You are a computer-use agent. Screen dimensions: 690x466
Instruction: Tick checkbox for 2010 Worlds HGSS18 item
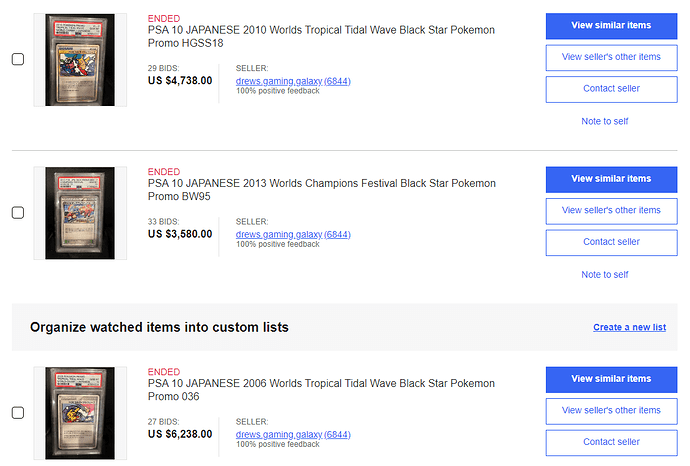pyautogui.click(x=18, y=59)
